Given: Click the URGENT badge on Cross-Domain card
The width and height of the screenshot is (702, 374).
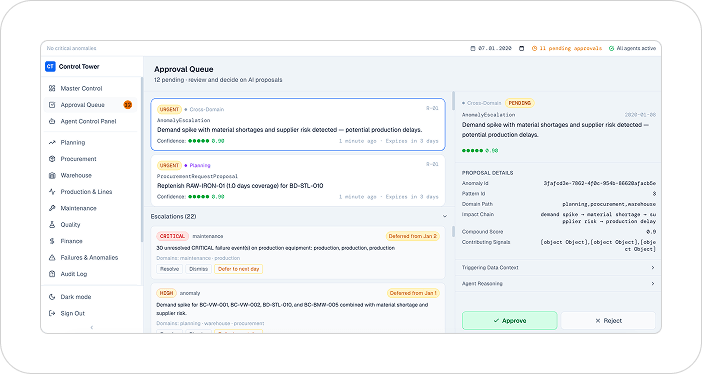Looking at the screenshot, I should 169,109.
